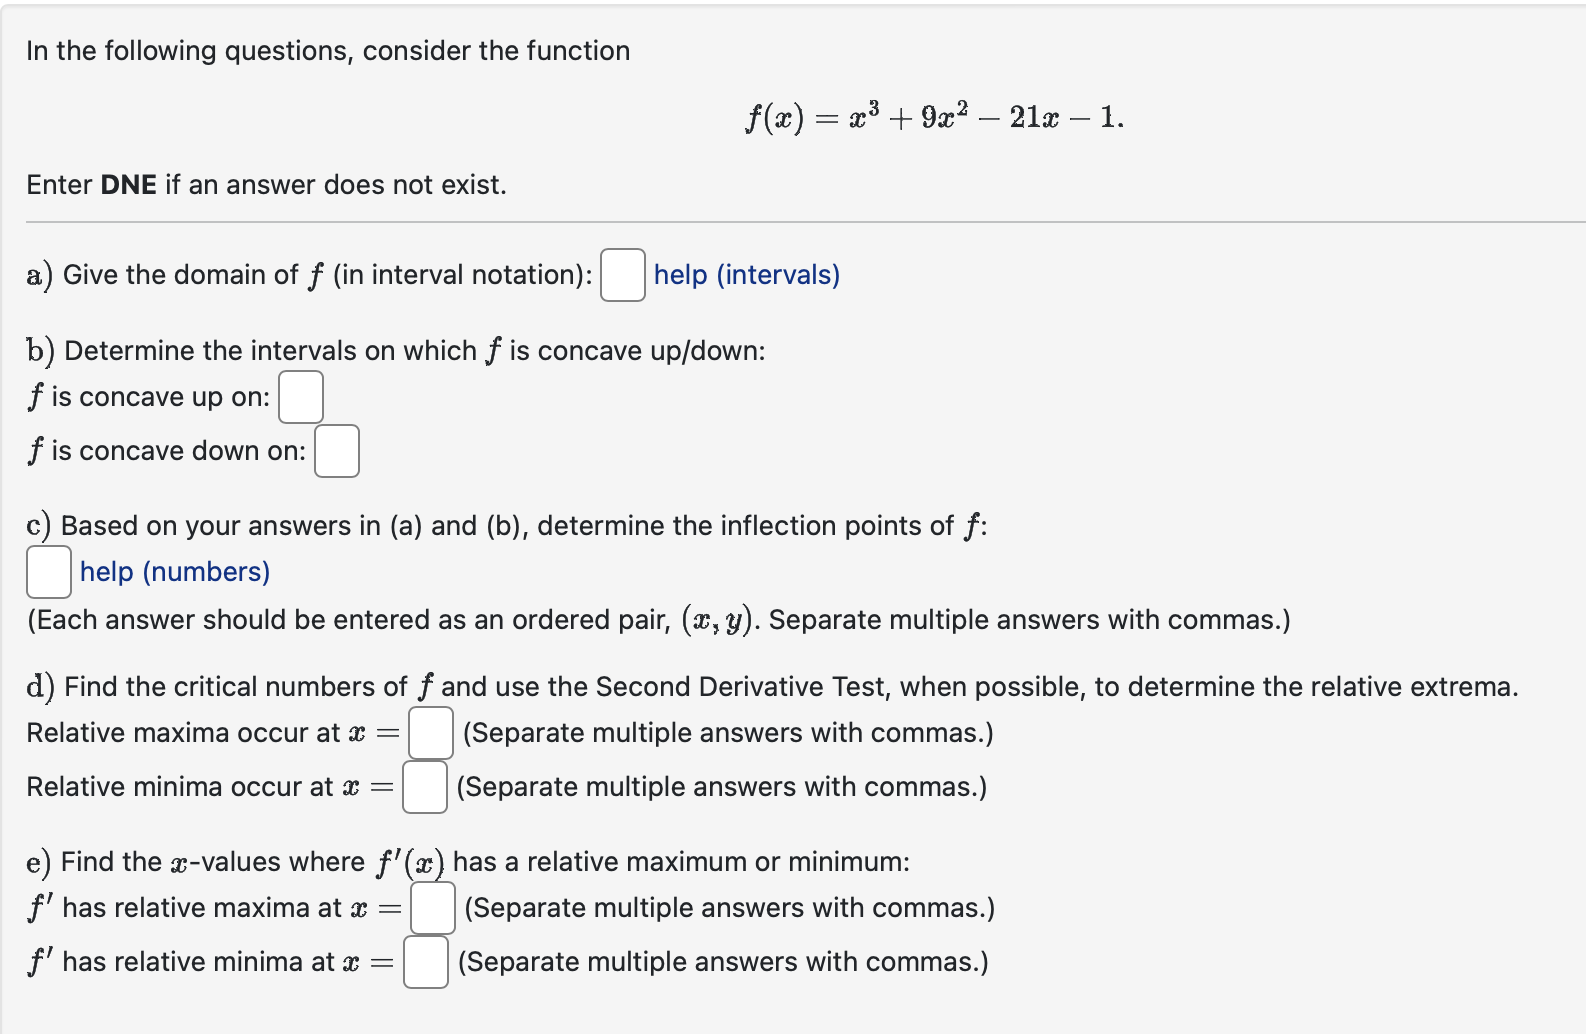The width and height of the screenshot is (1586, 1034).
Task: Click intervals help next to domain box
Action: tap(746, 275)
